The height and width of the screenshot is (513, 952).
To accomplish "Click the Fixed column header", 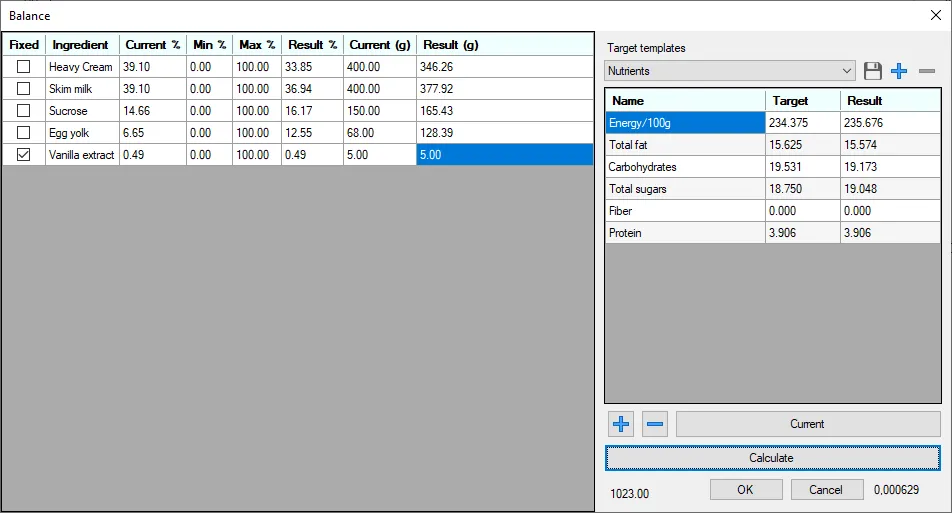I will point(24,44).
